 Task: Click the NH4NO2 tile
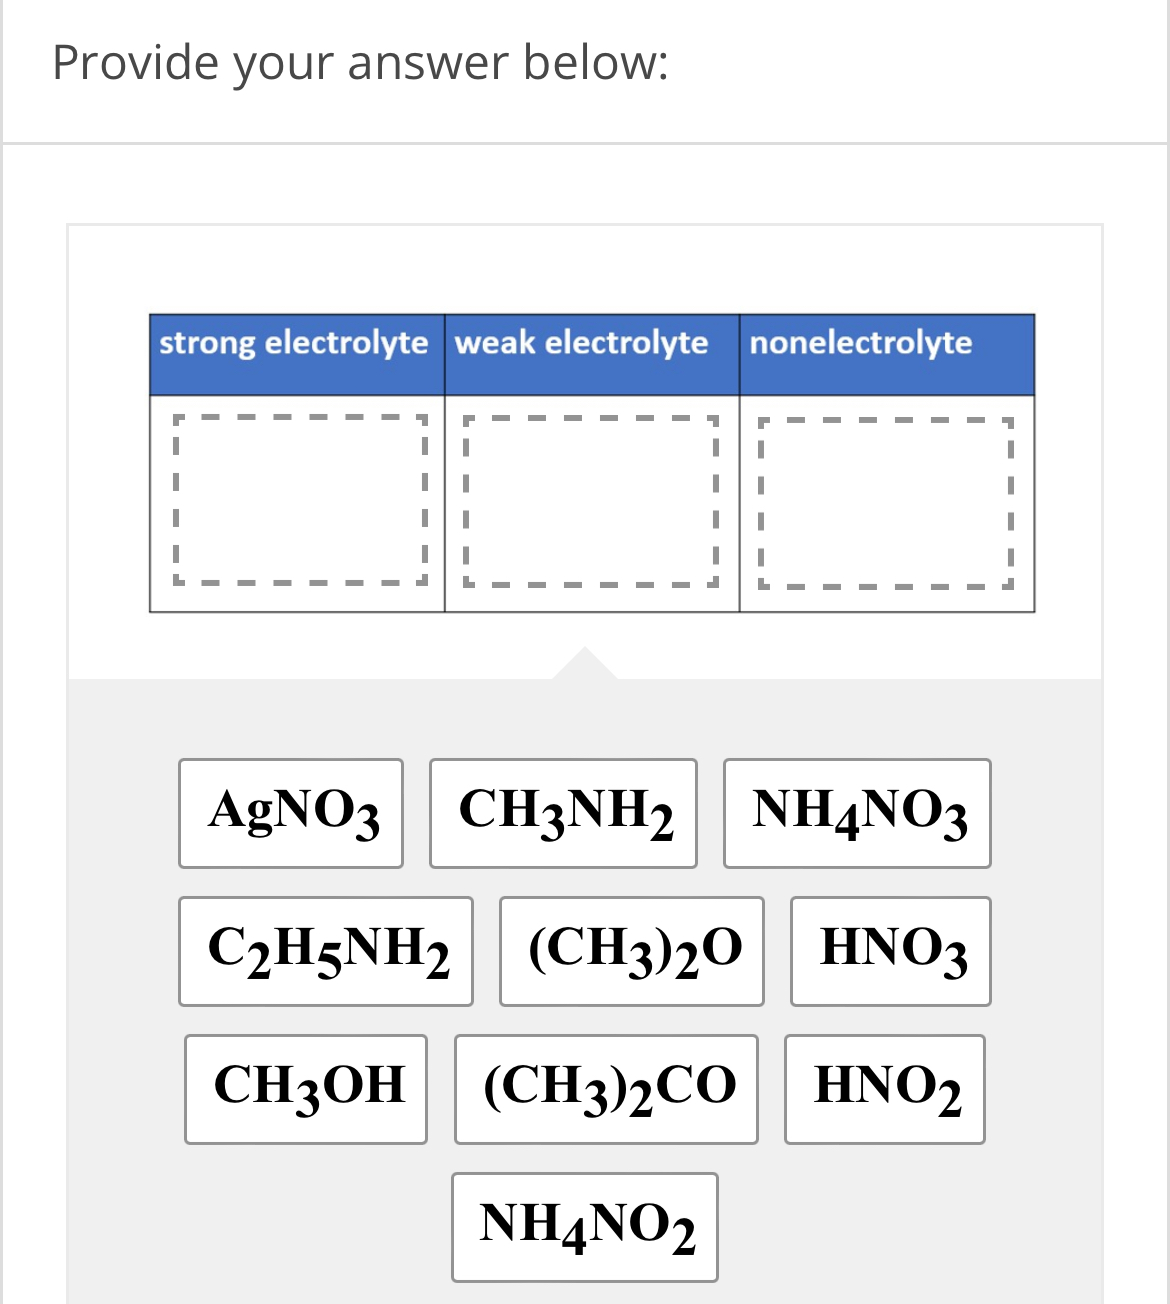pos(585,1227)
